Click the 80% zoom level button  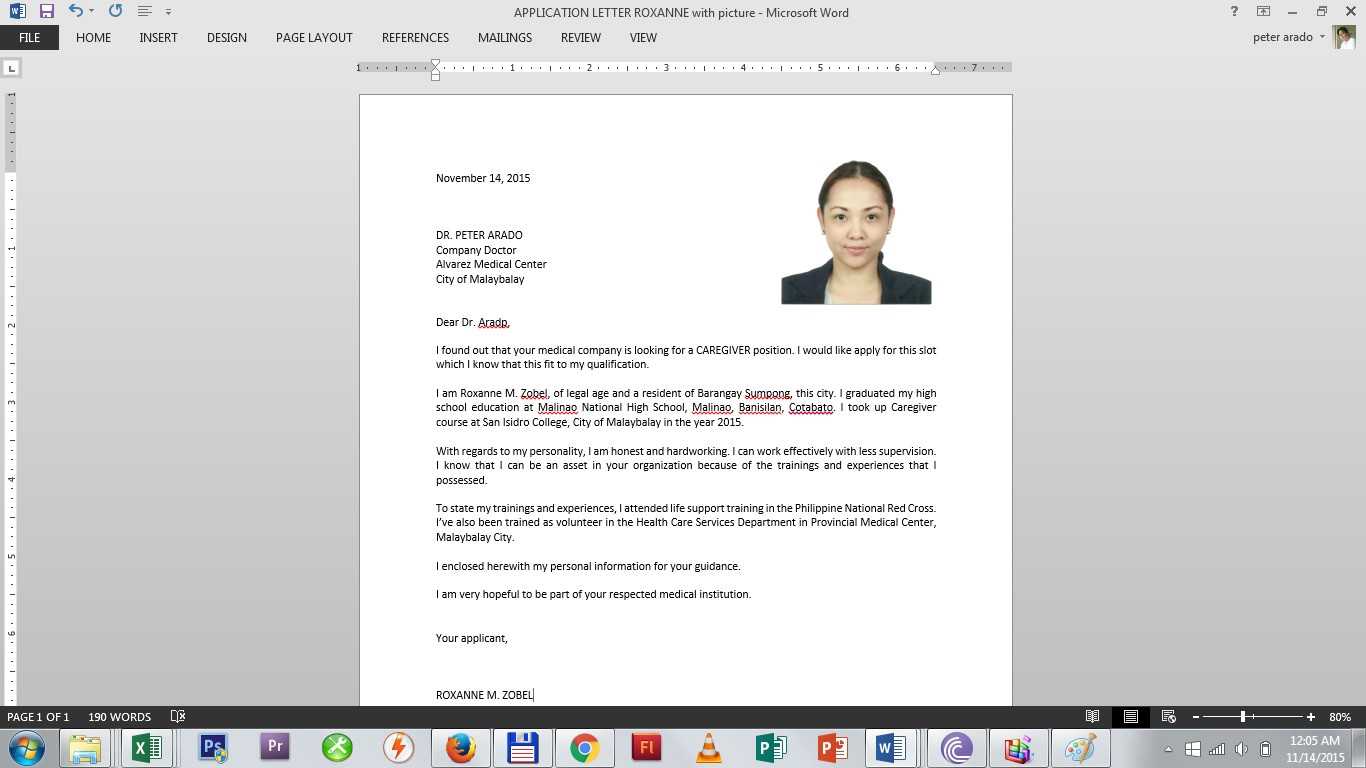click(x=1340, y=717)
